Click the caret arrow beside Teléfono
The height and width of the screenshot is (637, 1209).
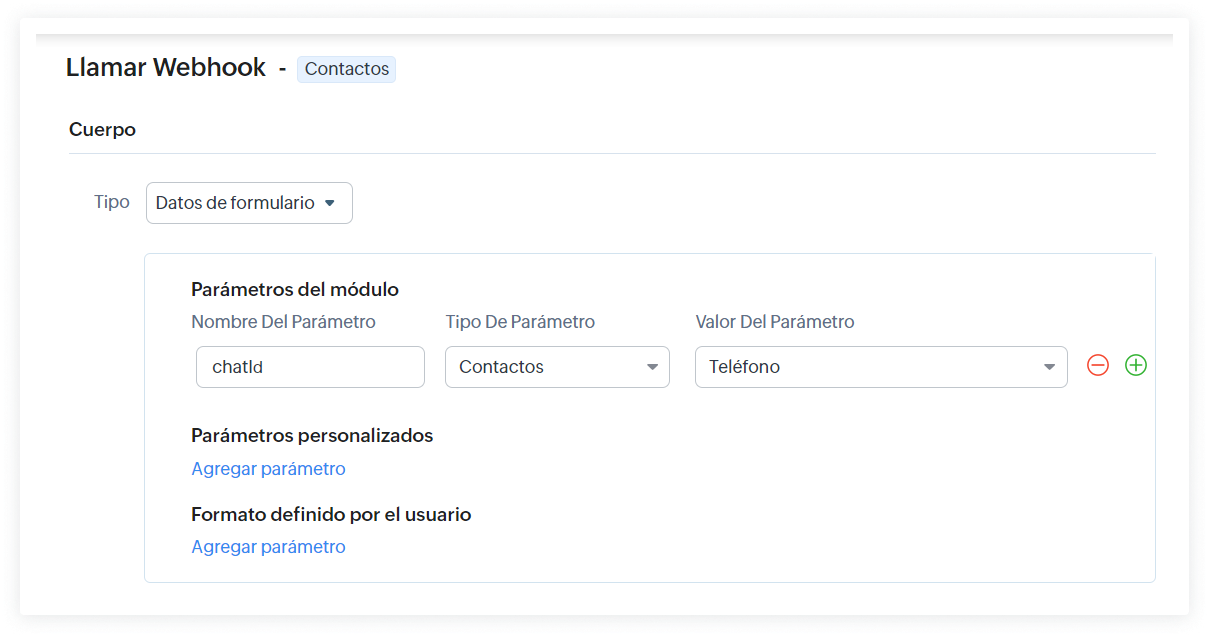click(x=1049, y=367)
